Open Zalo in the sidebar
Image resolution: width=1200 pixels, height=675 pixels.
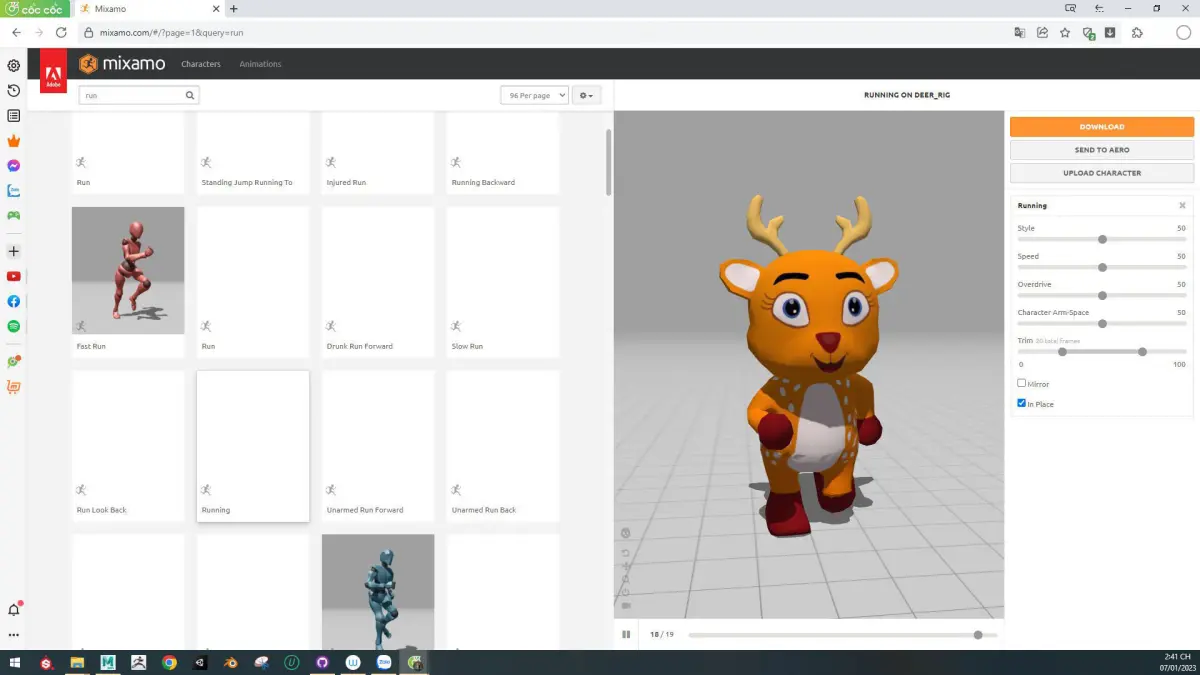(x=14, y=190)
